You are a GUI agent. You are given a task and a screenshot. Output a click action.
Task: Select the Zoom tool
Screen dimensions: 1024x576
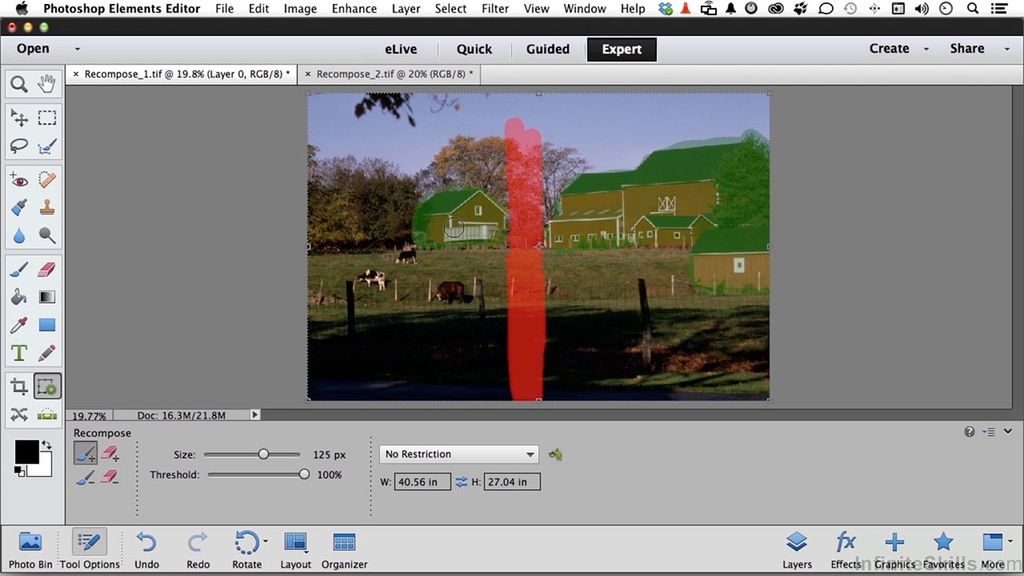click(18, 84)
